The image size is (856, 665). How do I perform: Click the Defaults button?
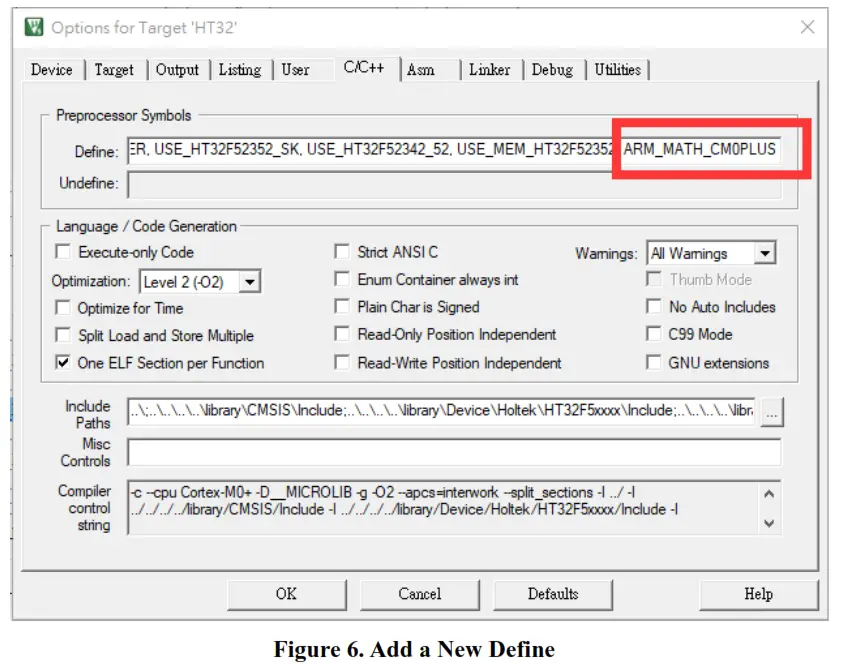(x=553, y=594)
